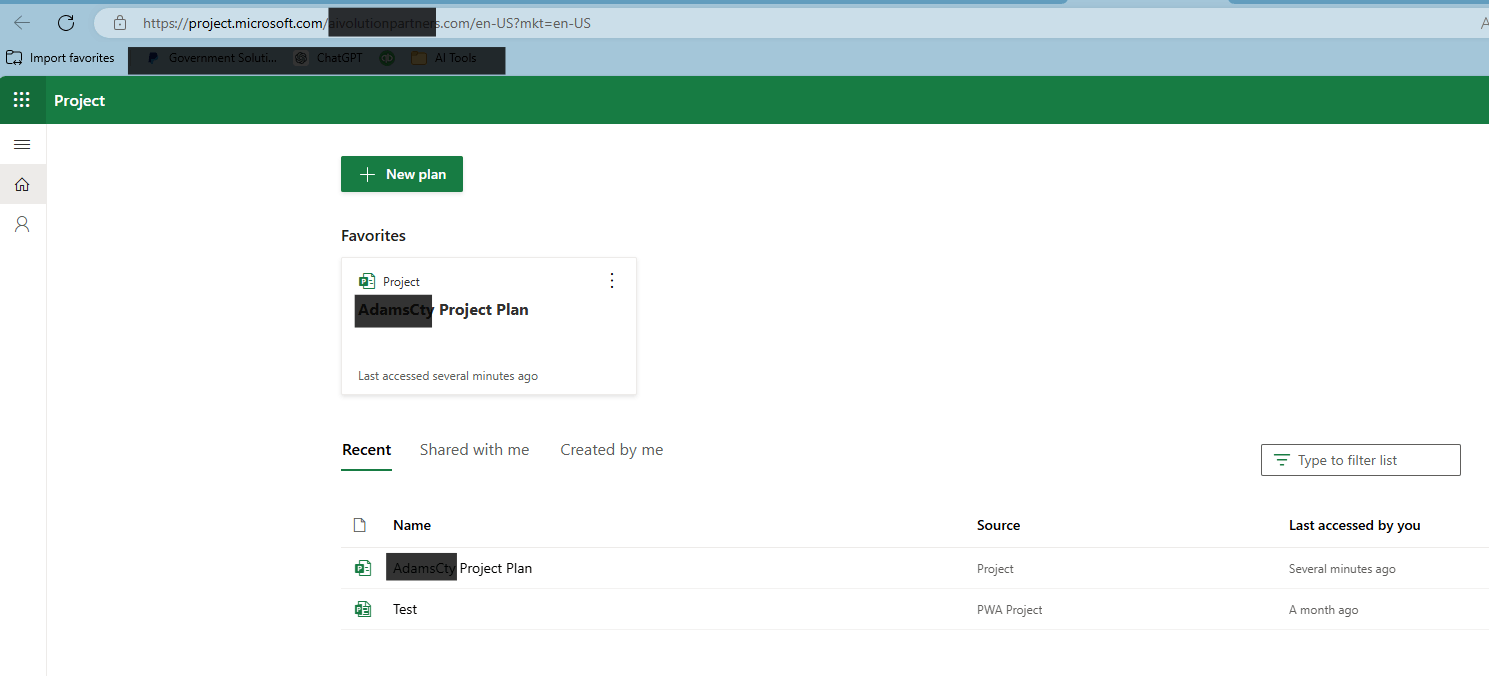Open the Import favorites bookmark

[x=60, y=58]
